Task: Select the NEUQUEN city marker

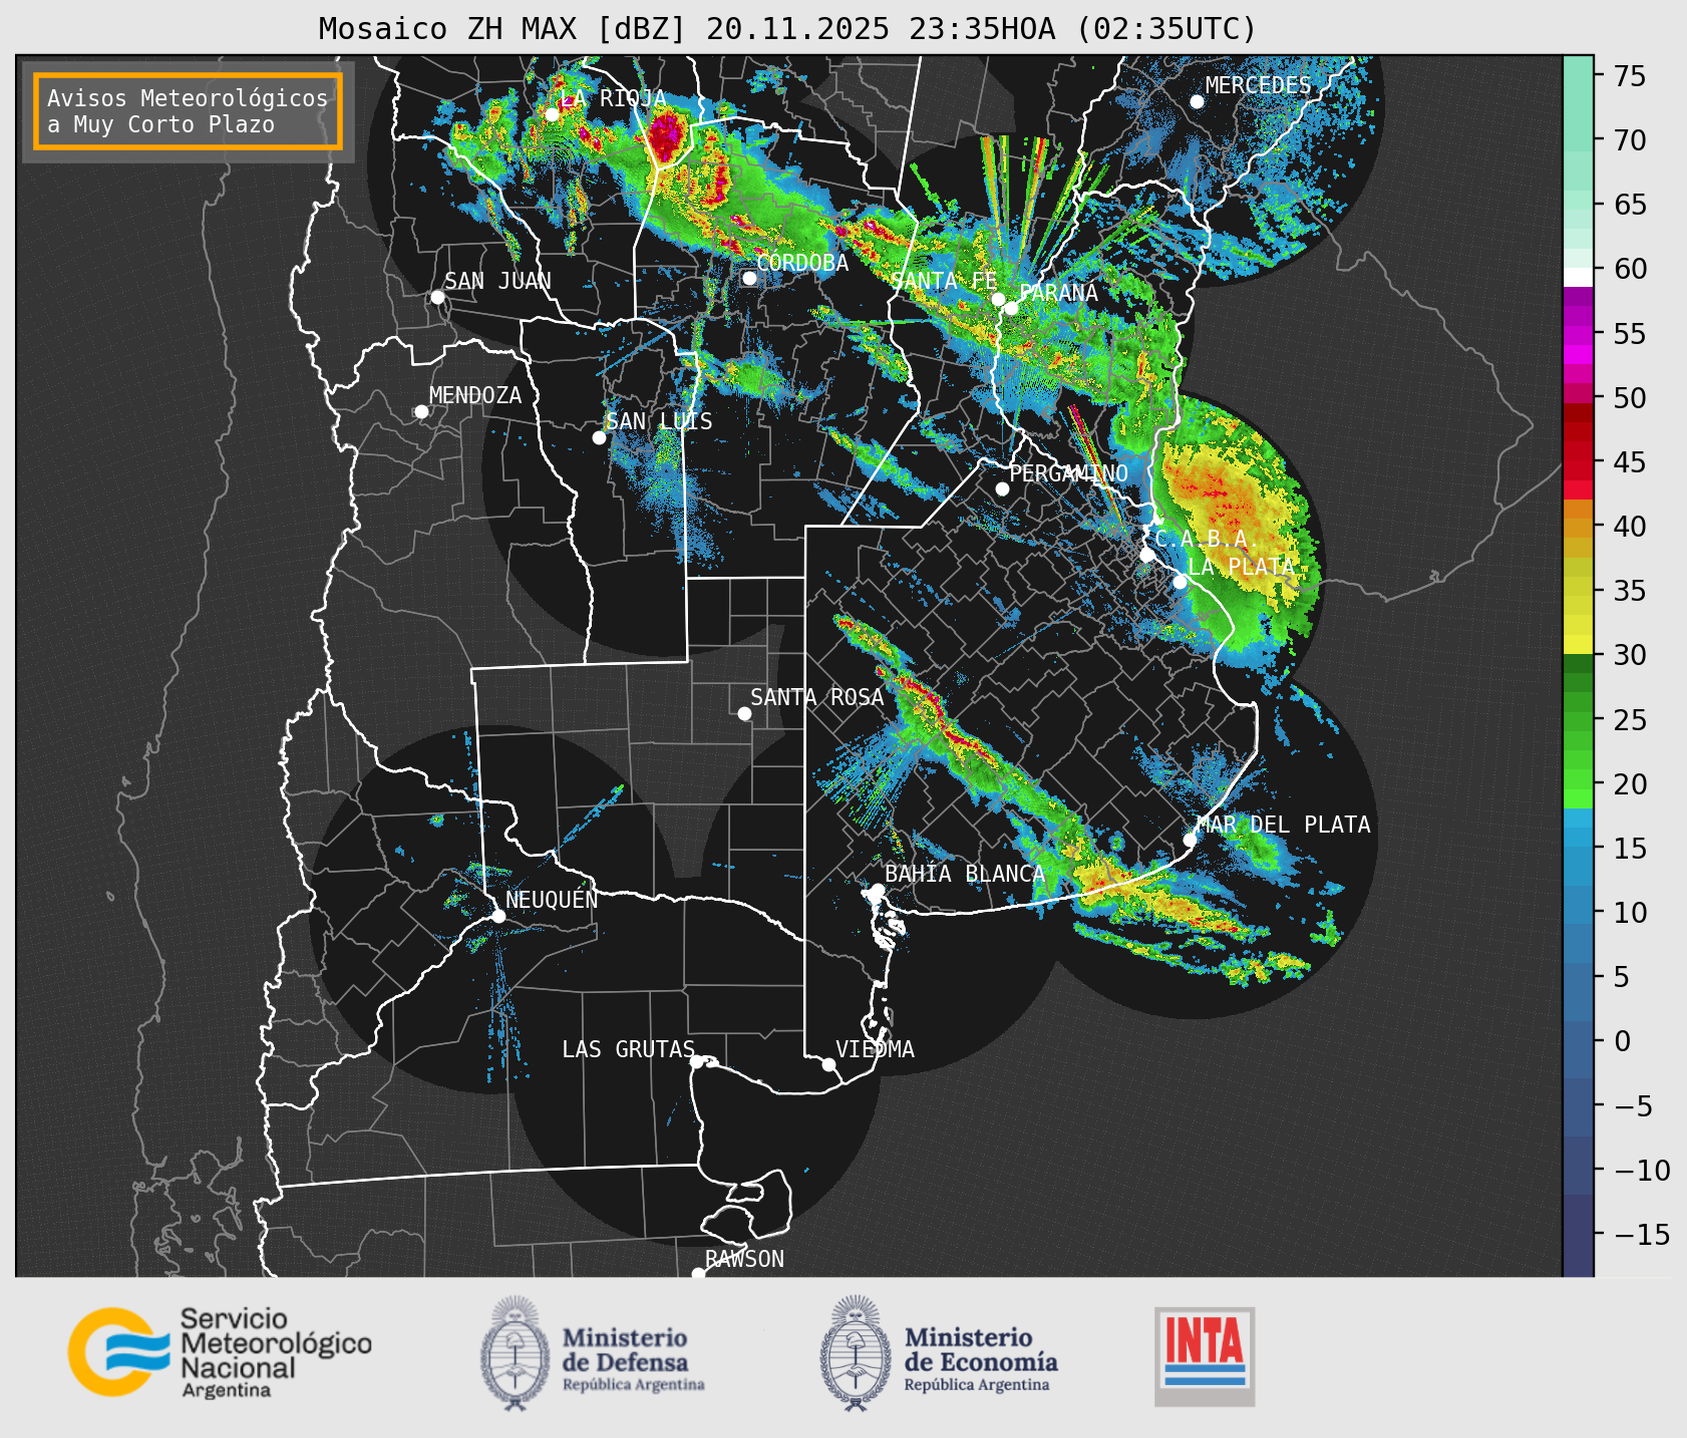Action: click(498, 916)
